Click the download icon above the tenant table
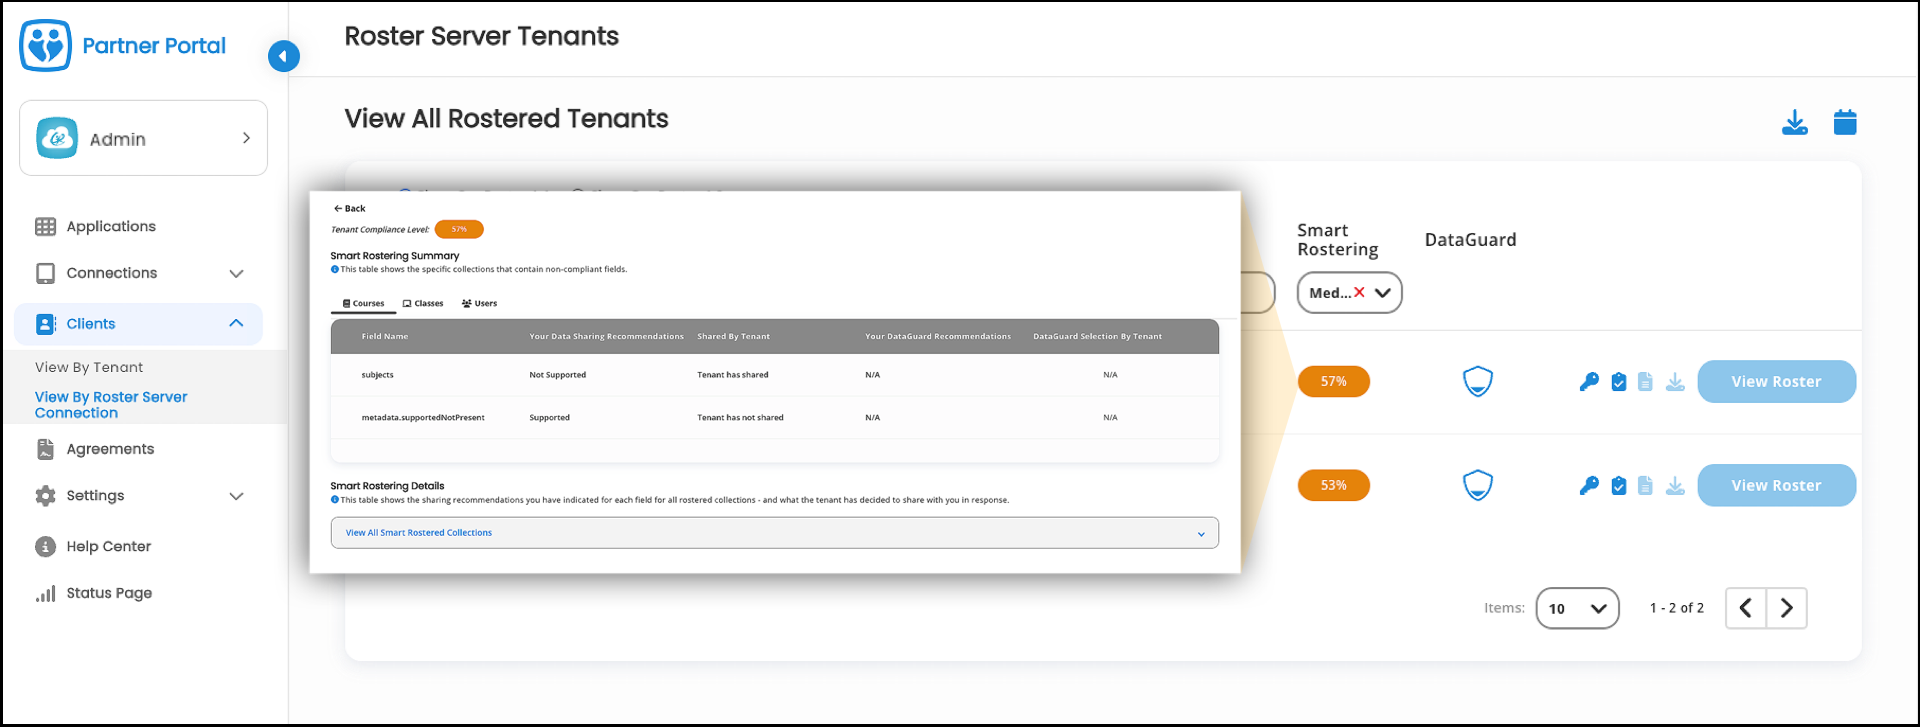The image size is (1920, 727). [1794, 123]
